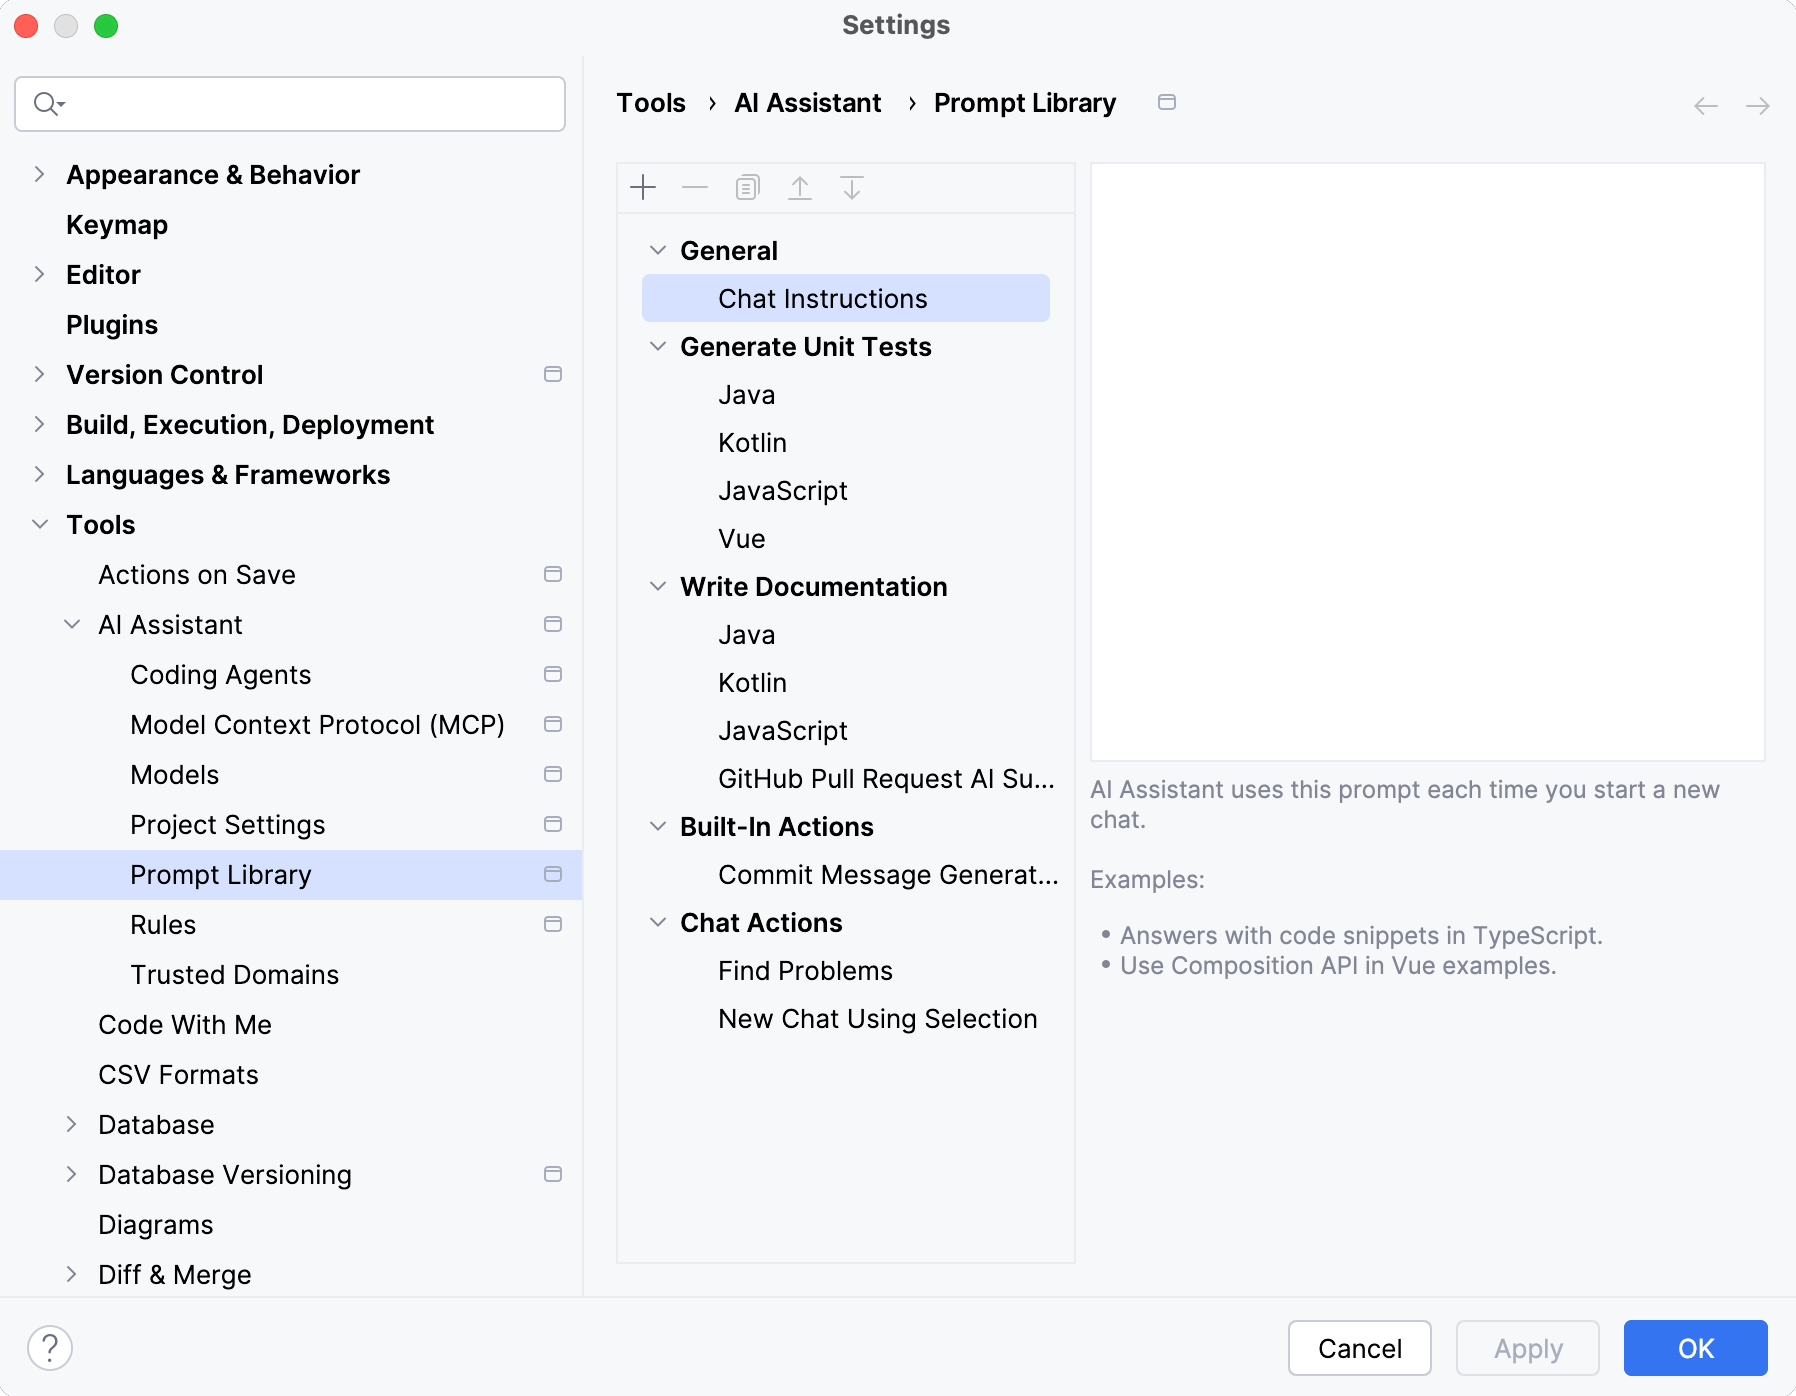
Task: Click the forward navigation arrow
Action: click(x=1757, y=106)
